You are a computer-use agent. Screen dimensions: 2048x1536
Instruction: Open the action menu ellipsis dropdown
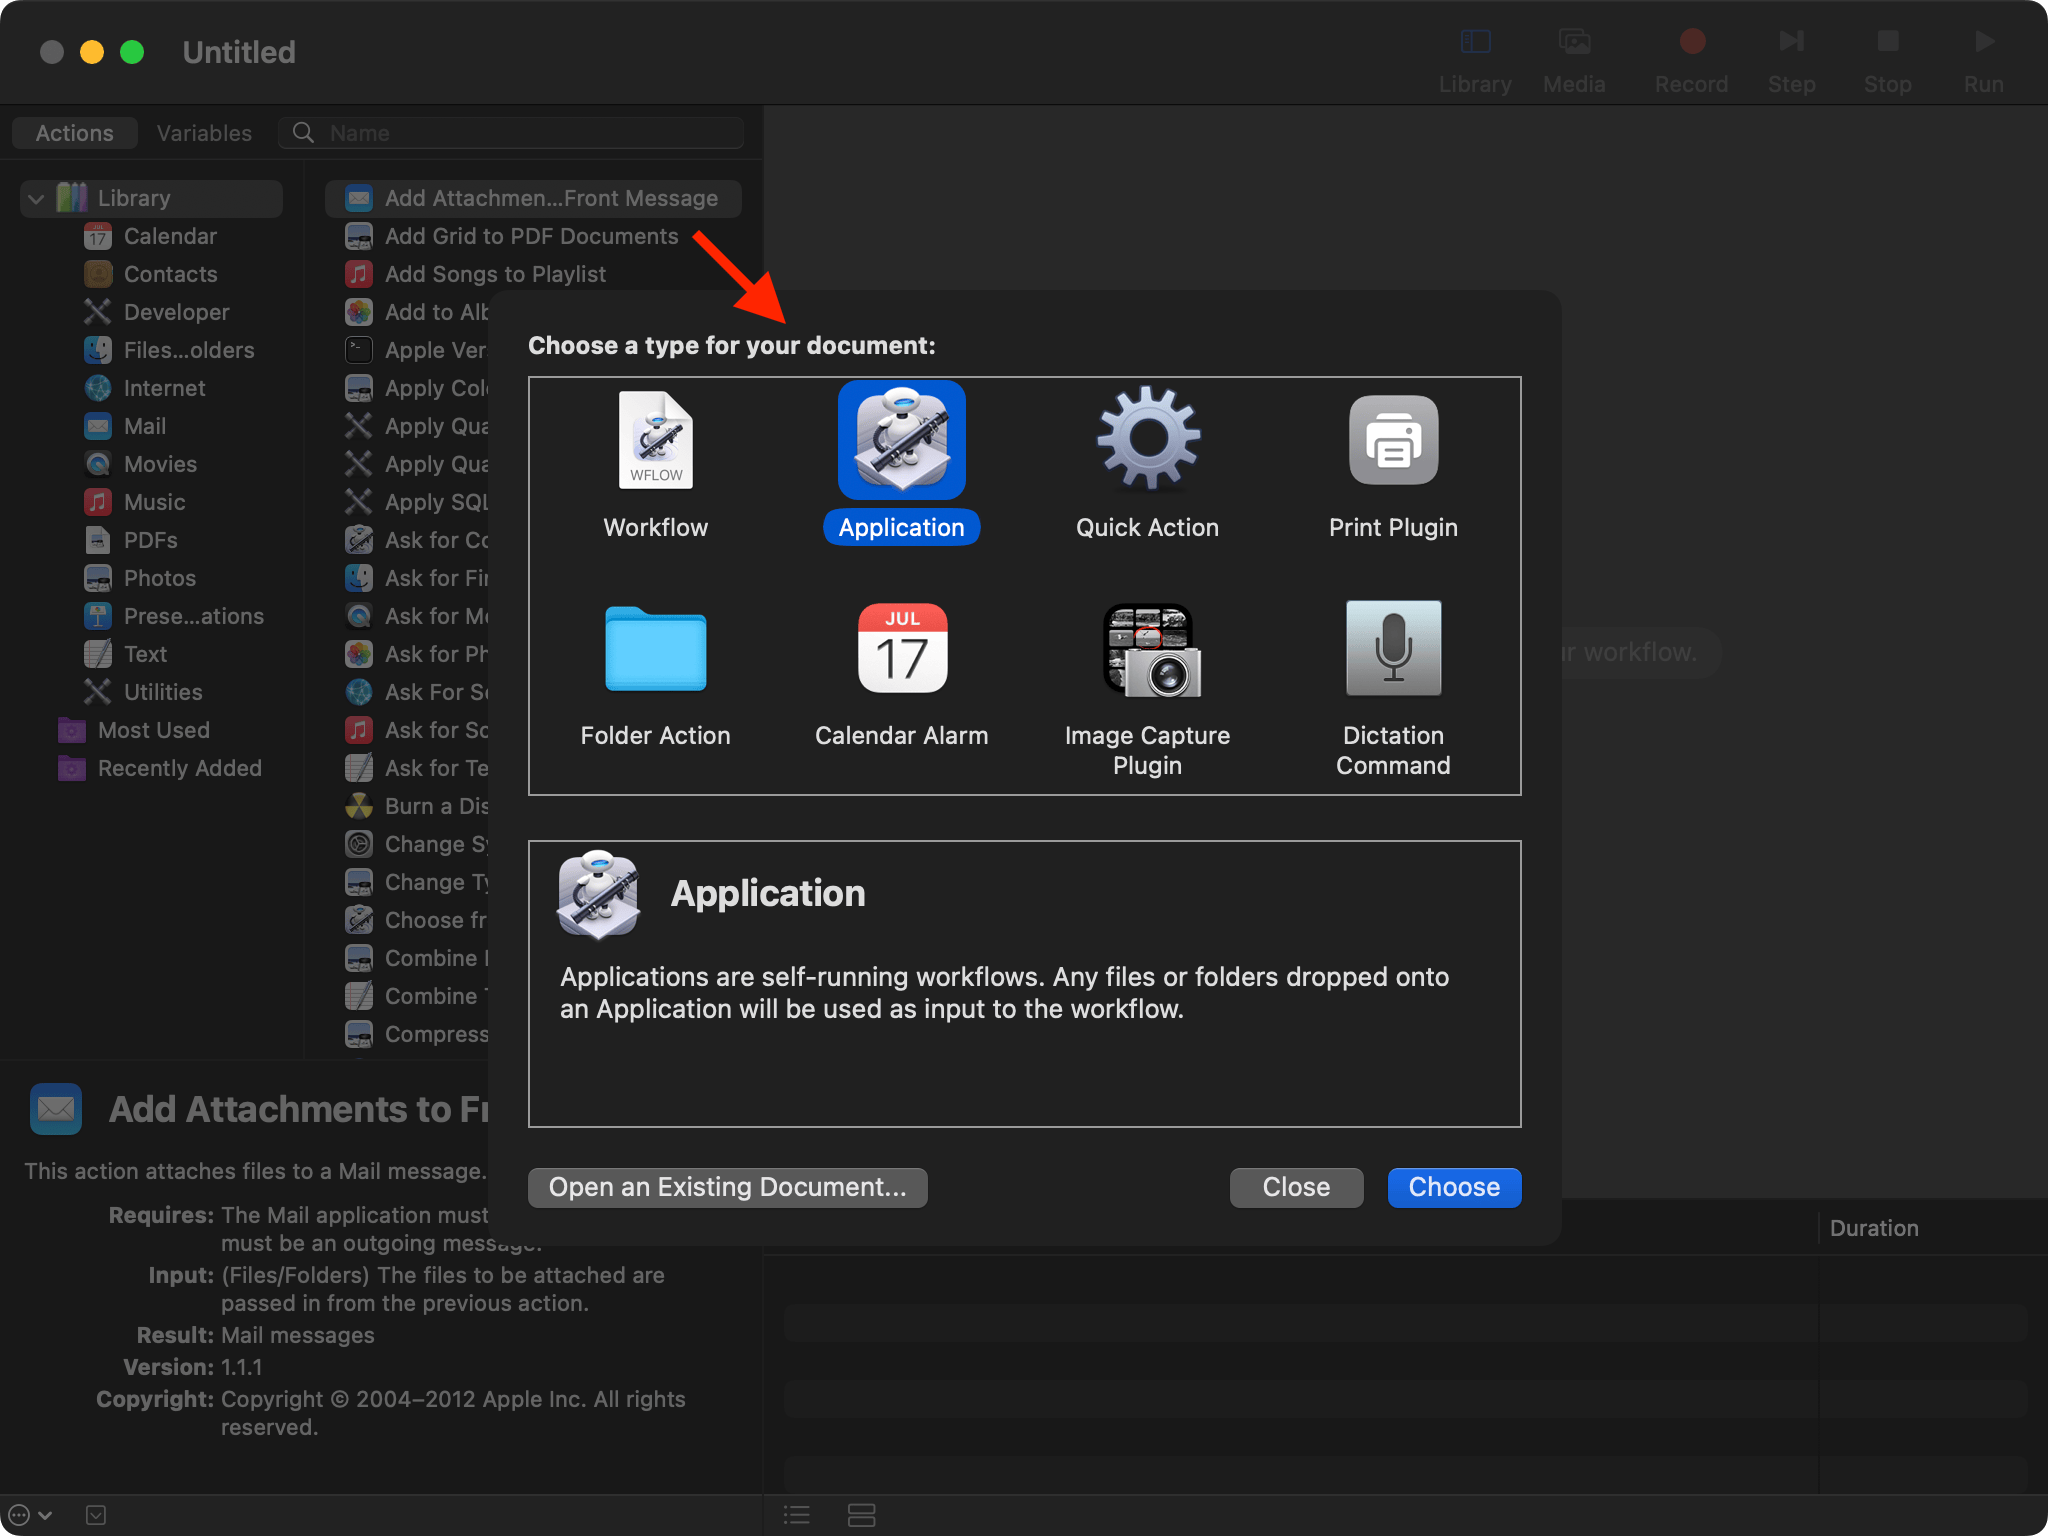30,1515
